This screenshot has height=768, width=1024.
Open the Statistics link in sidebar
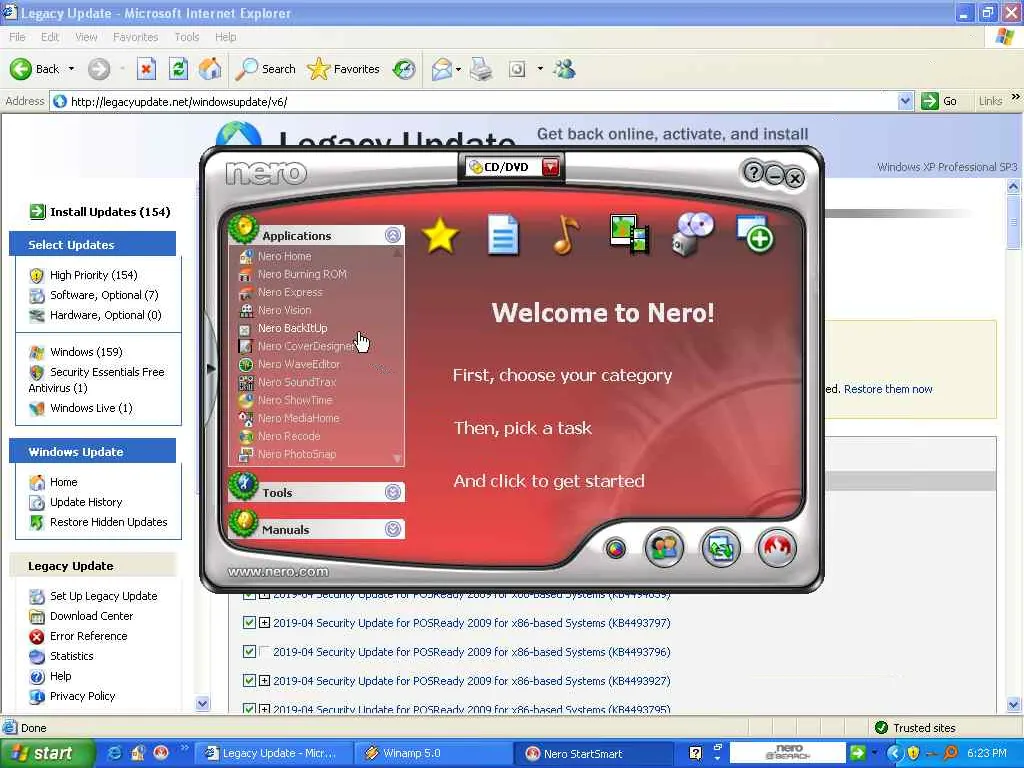(x=72, y=656)
